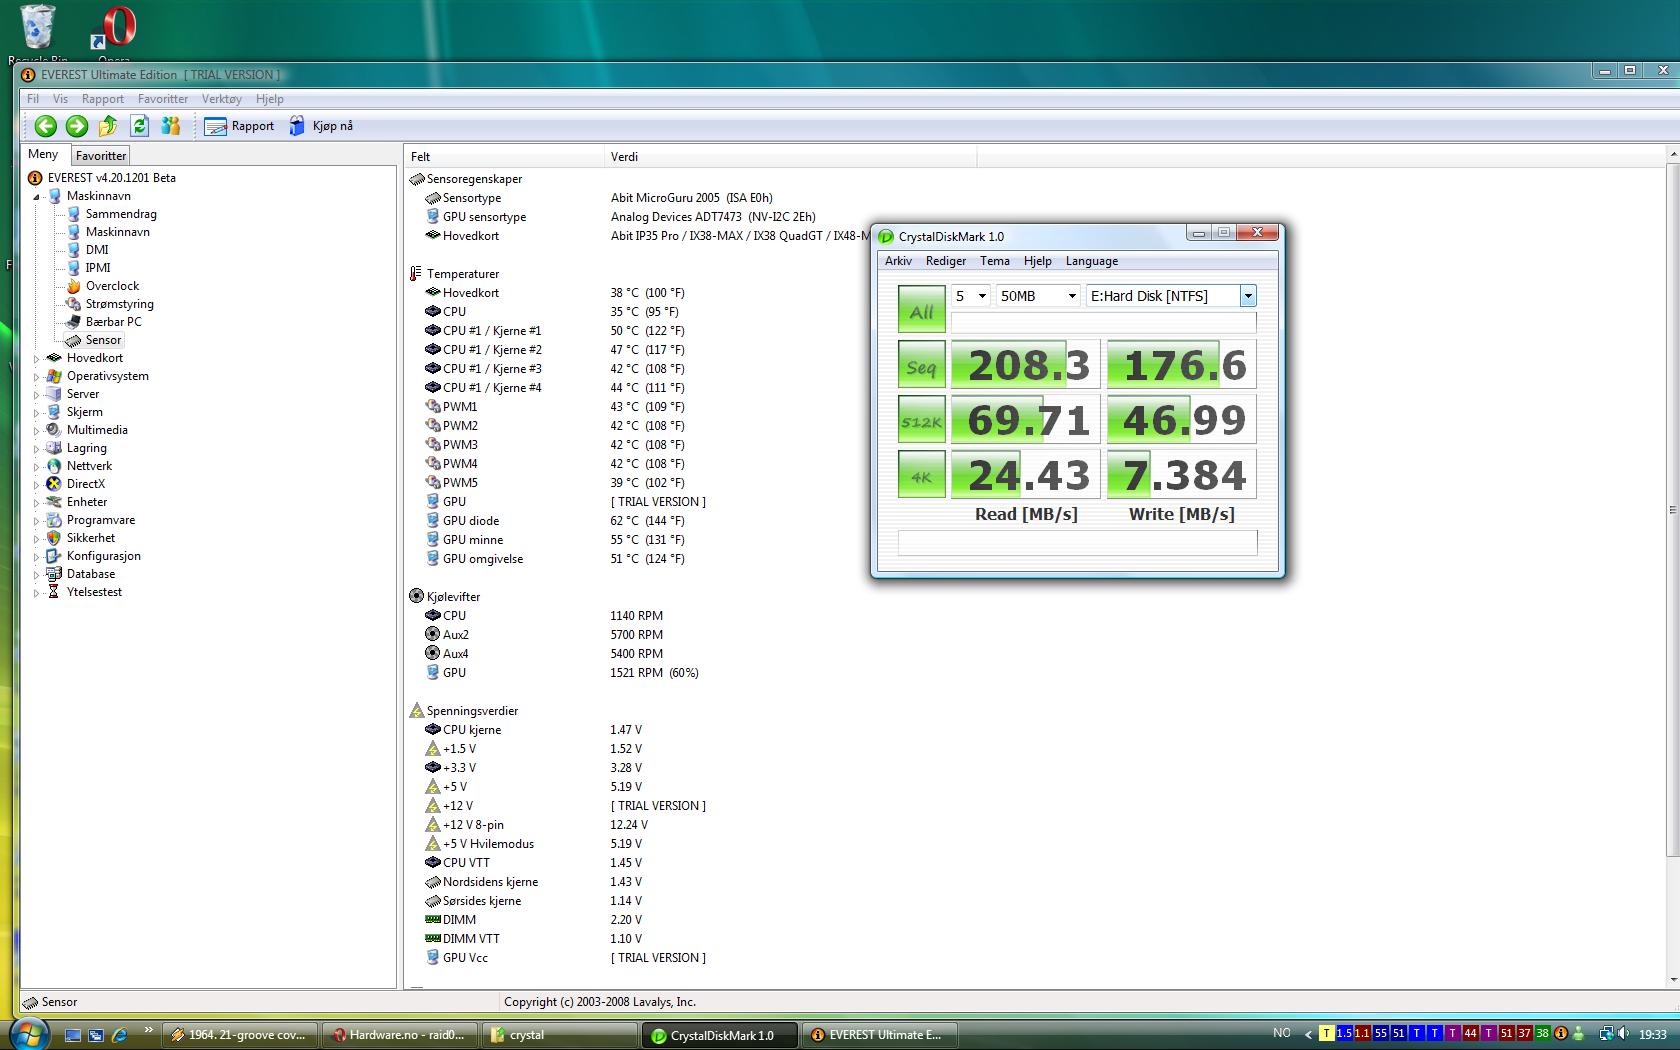Click the DirectX icon in tree
Image resolution: width=1680 pixels, height=1050 pixels.
(x=54, y=484)
